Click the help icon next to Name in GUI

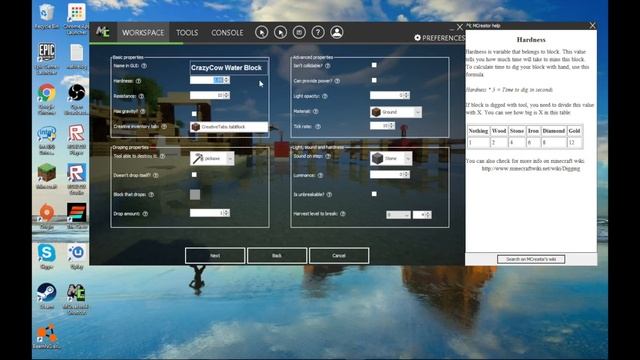[x=144, y=66]
